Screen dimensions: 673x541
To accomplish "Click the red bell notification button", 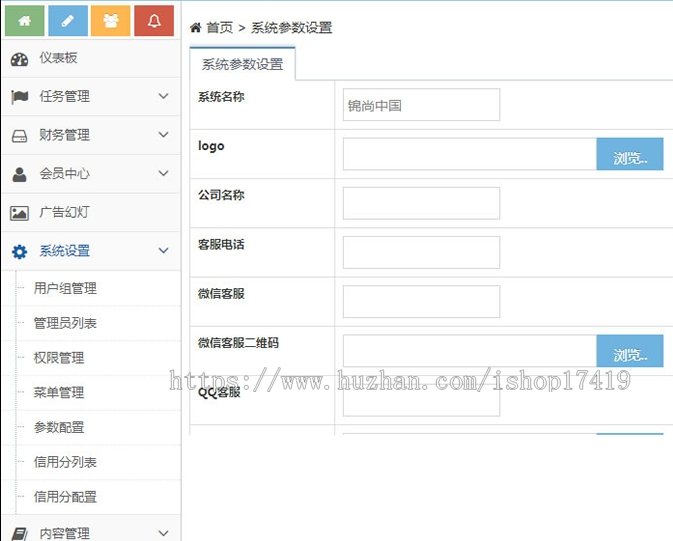I will tap(154, 21).
